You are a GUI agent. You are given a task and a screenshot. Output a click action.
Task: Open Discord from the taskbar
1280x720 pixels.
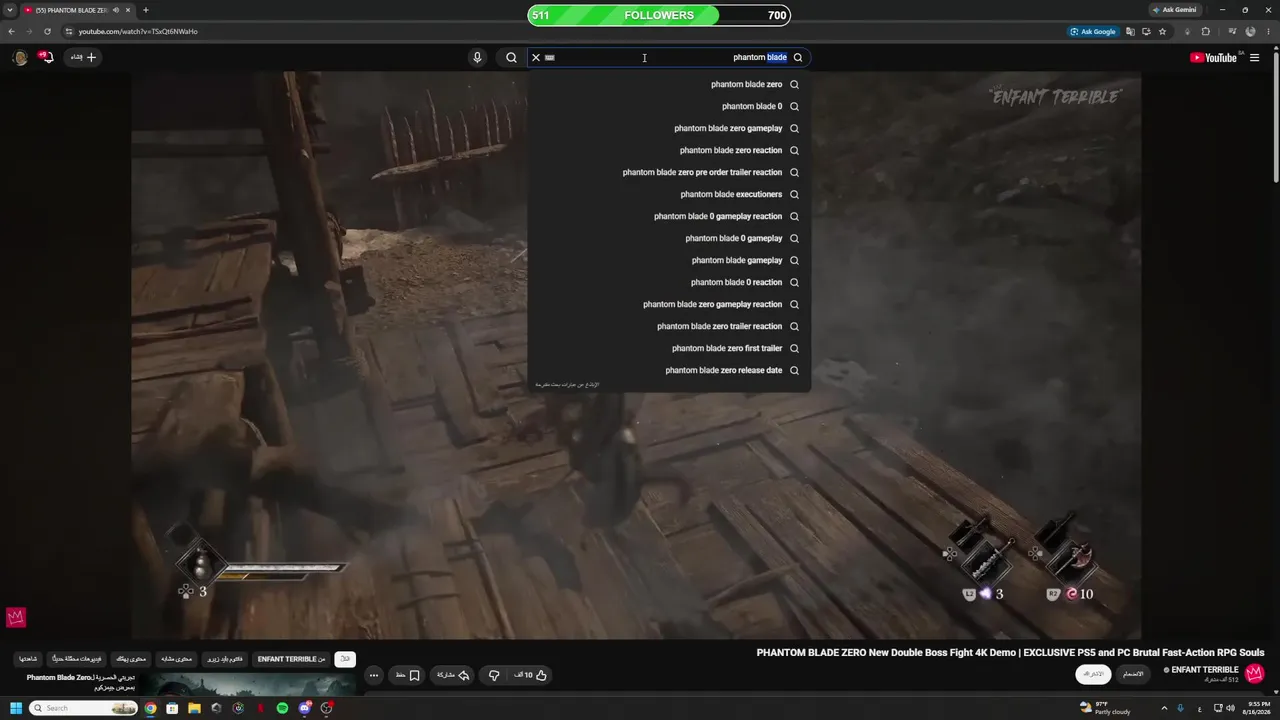305,708
